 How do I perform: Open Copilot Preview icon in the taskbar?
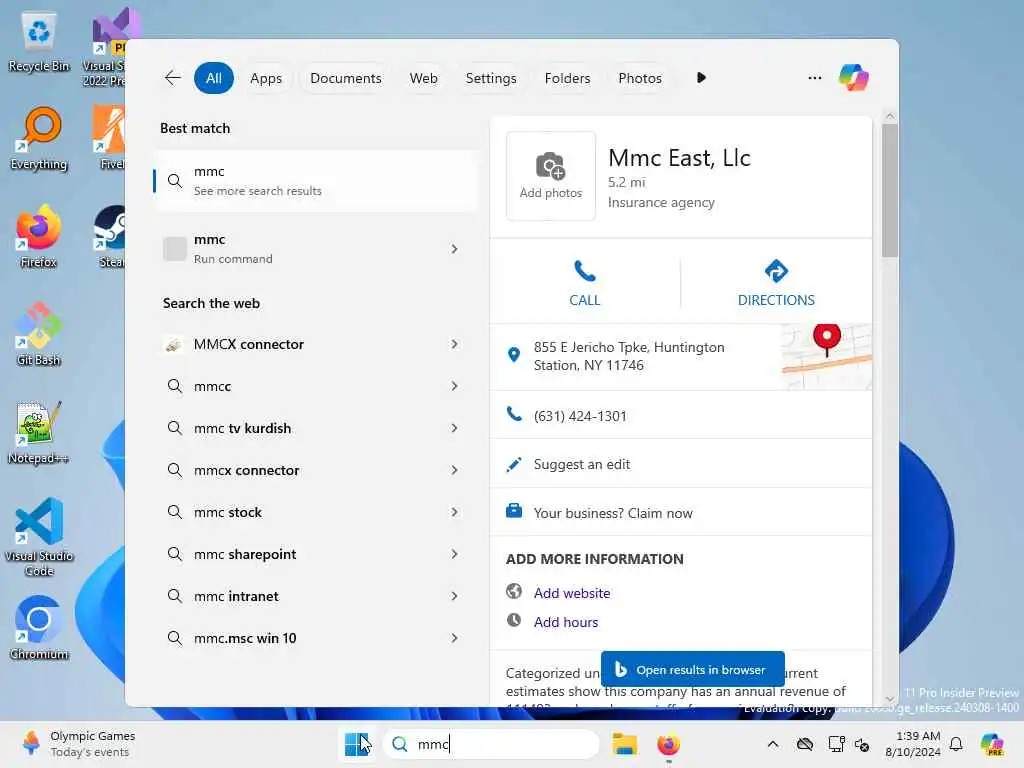point(992,744)
